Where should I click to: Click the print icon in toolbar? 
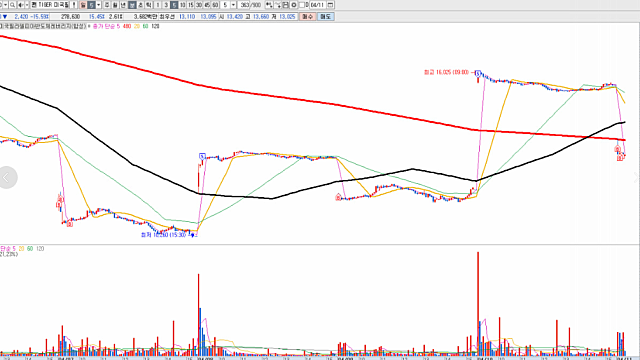pos(286,5)
